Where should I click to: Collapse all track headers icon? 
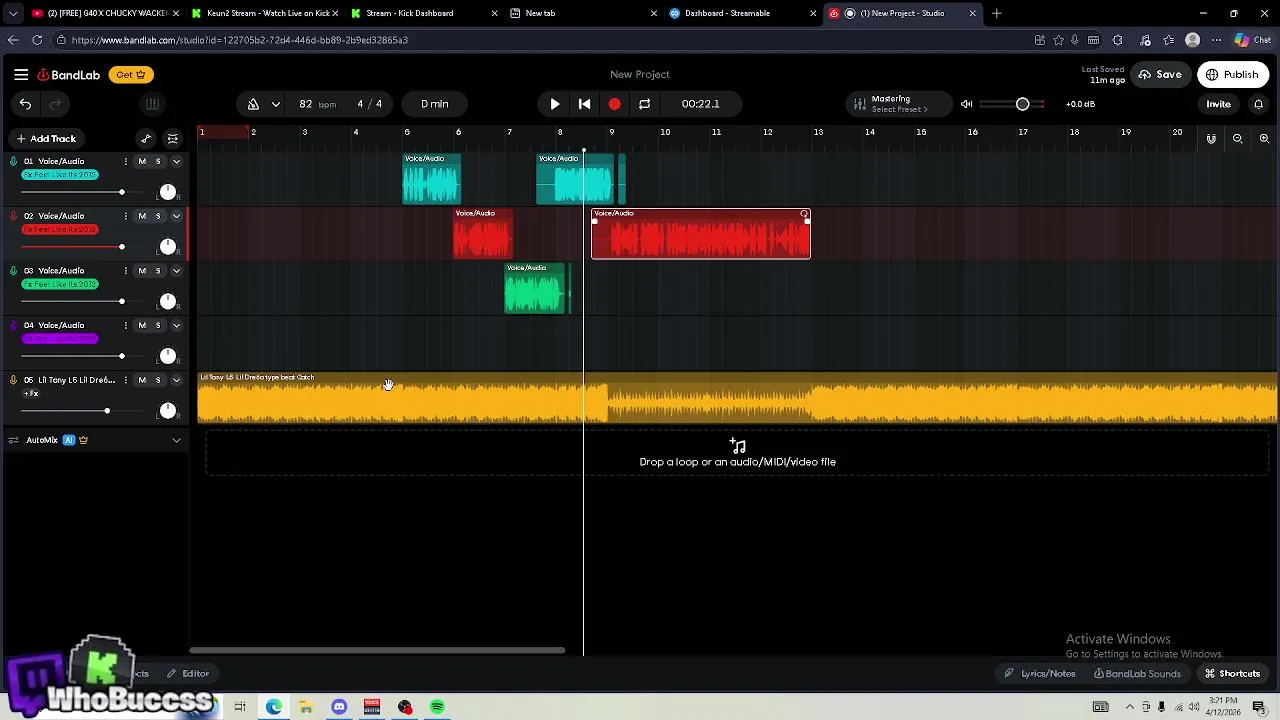[172, 139]
